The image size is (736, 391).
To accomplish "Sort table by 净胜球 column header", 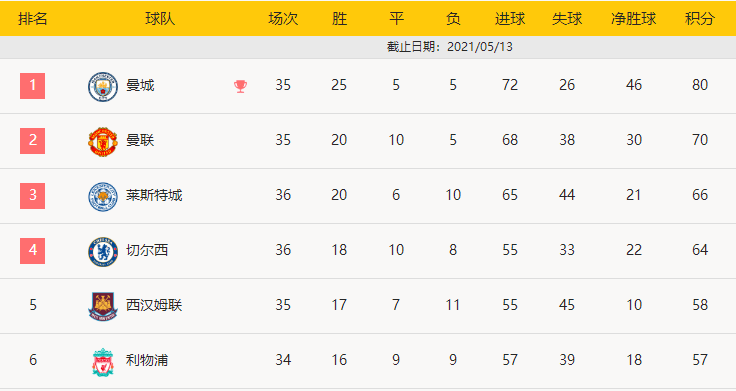I will [633, 19].
